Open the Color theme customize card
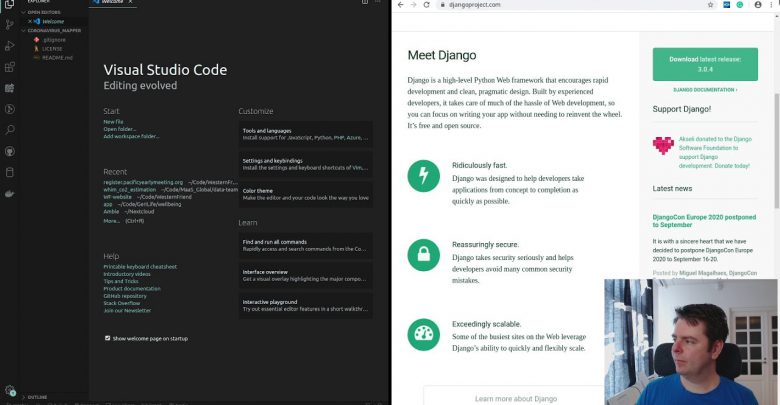 [x=305, y=194]
